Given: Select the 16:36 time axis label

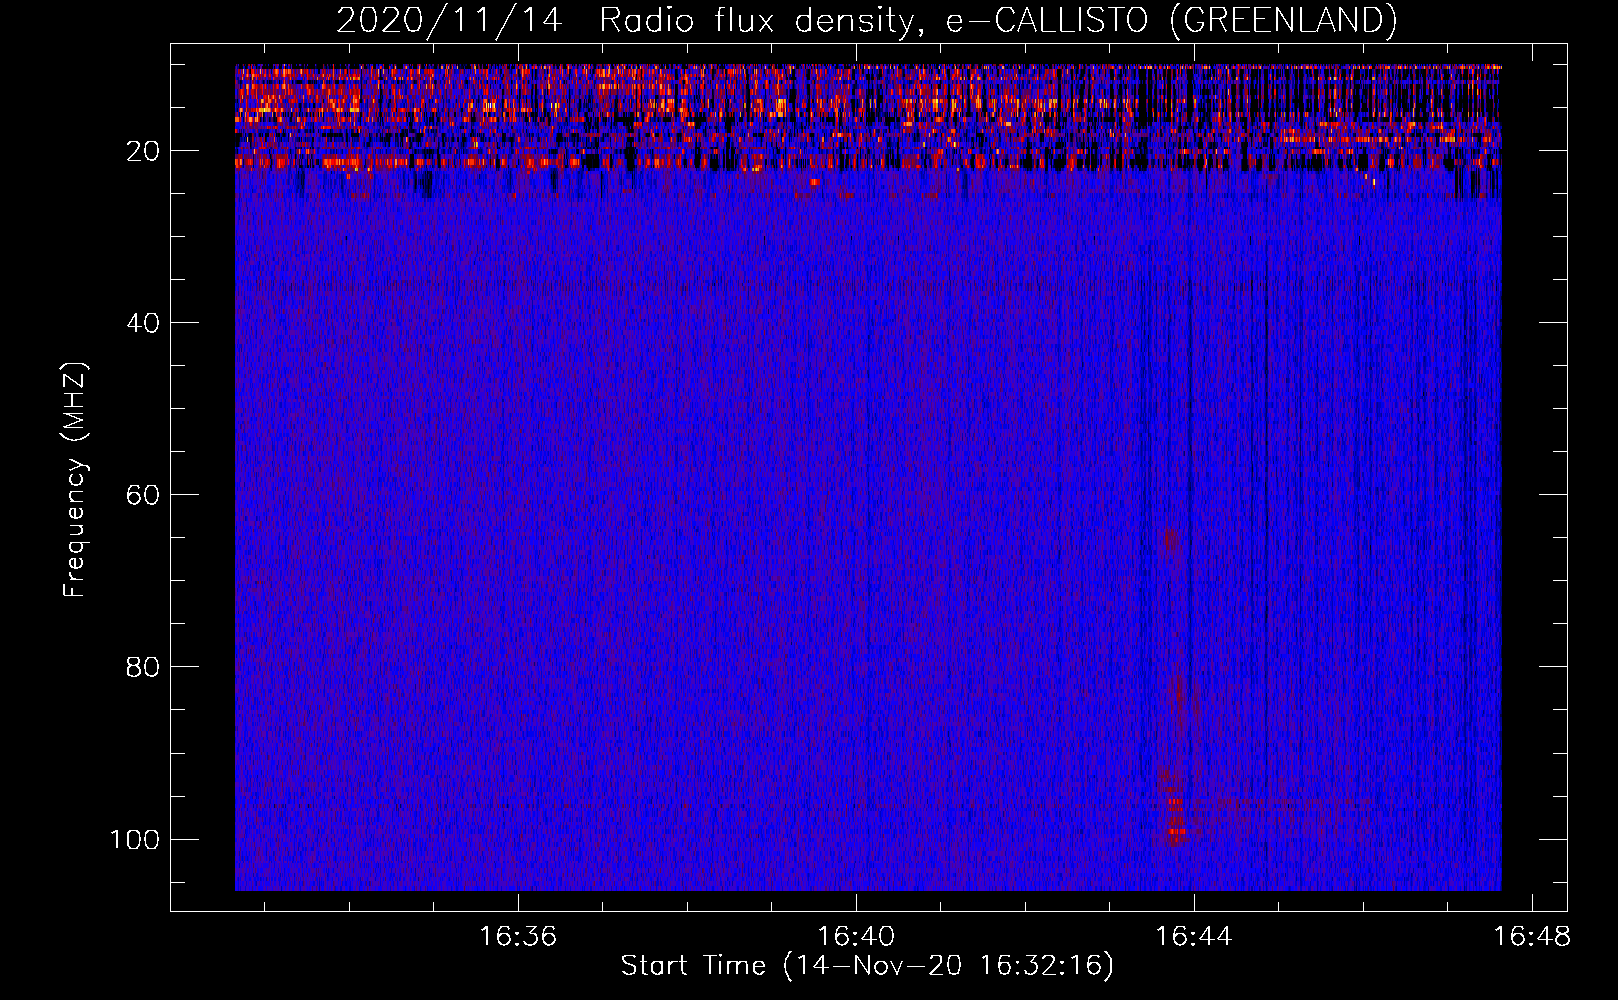Looking at the screenshot, I should (x=518, y=936).
